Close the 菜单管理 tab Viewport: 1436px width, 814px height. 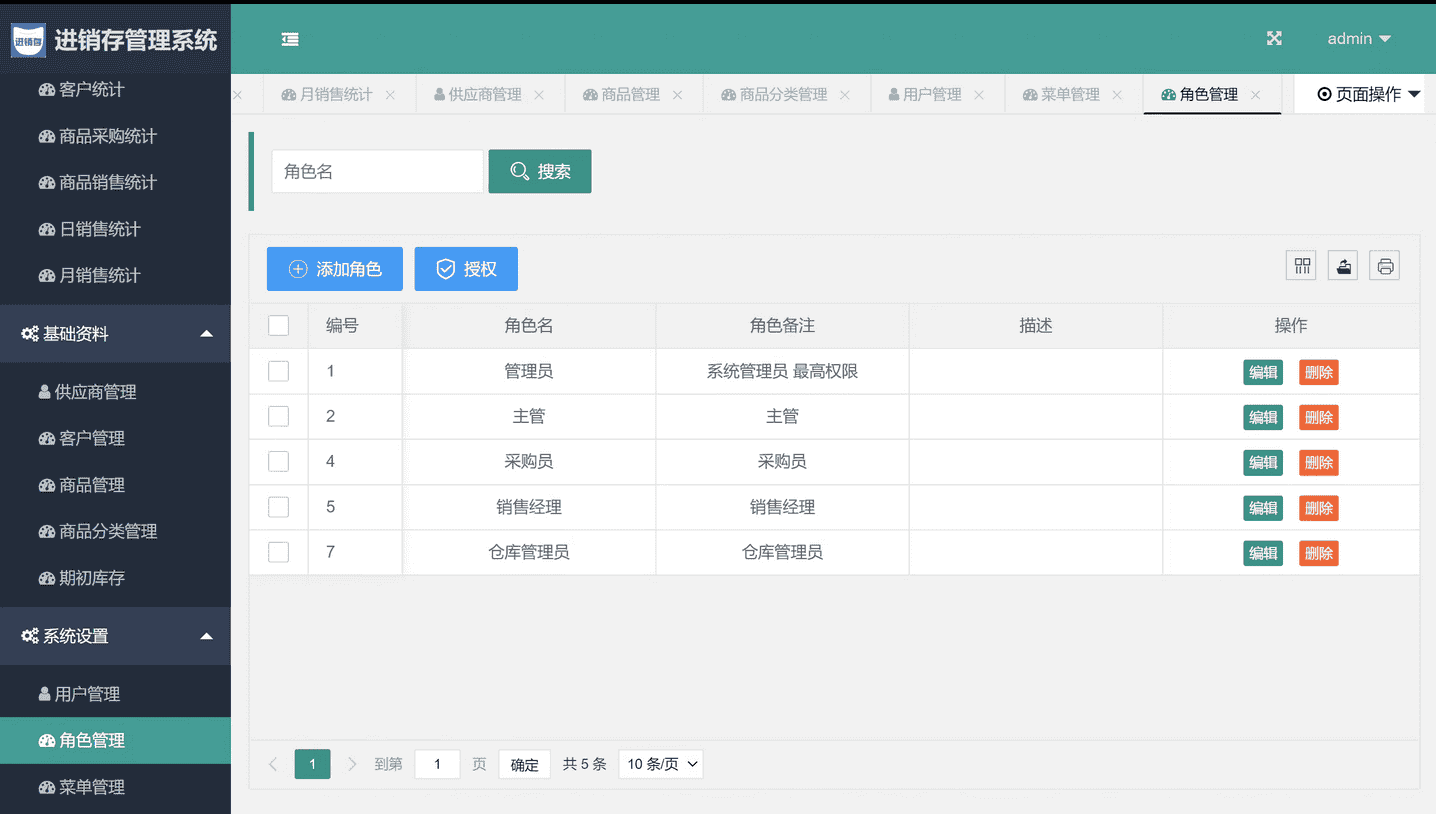(x=1117, y=95)
